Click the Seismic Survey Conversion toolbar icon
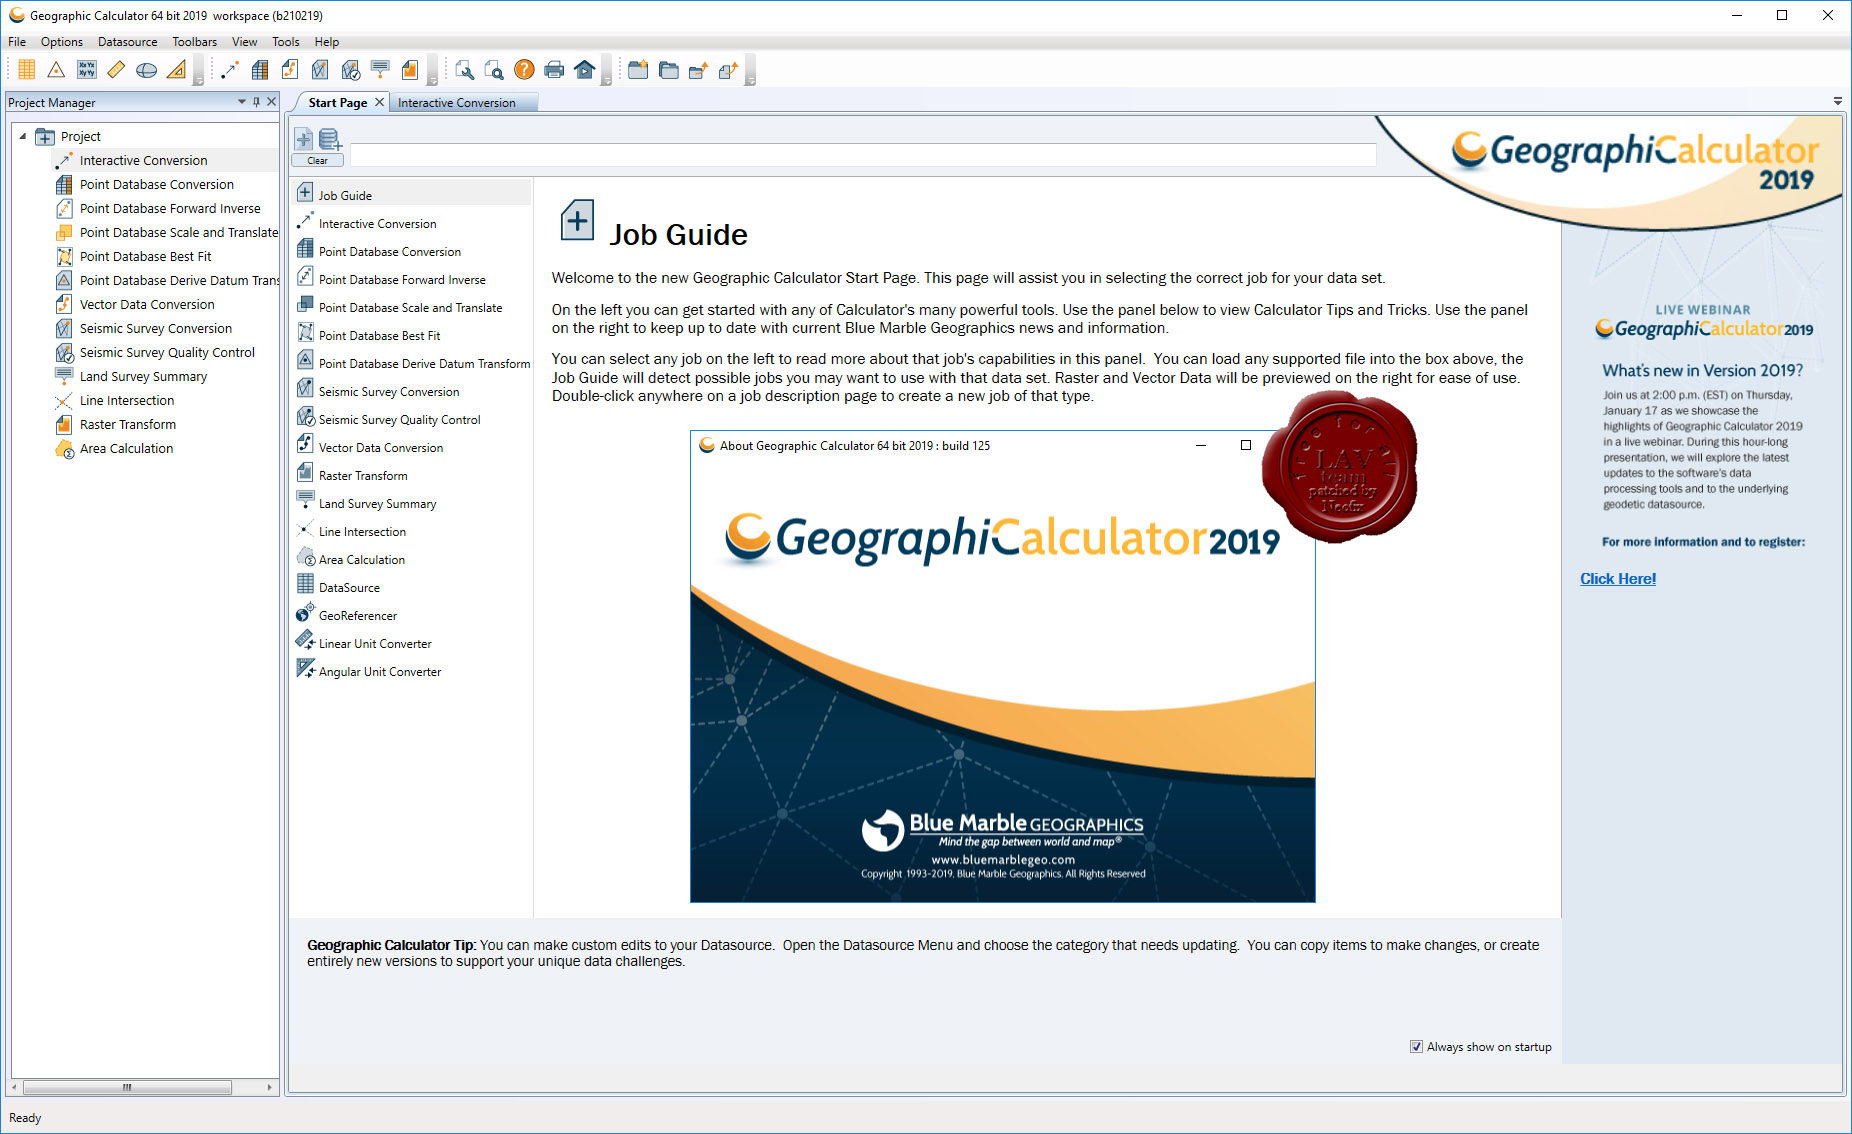This screenshot has width=1852, height=1134. pyautogui.click(x=320, y=69)
